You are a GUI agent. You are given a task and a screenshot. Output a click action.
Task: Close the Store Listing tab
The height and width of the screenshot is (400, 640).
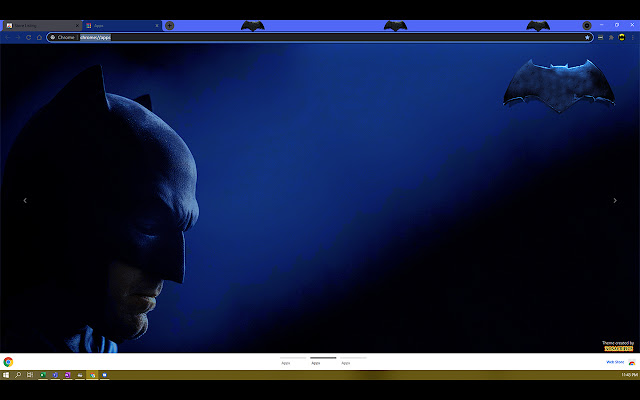[x=77, y=26]
